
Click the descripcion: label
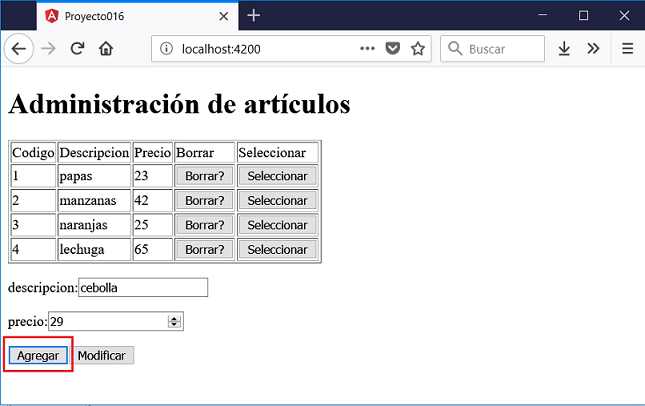pos(43,288)
